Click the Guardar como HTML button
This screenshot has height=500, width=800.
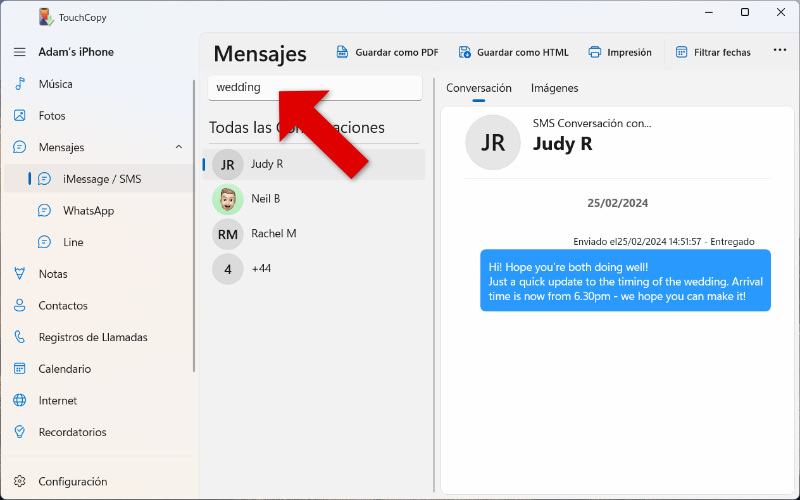click(513, 52)
